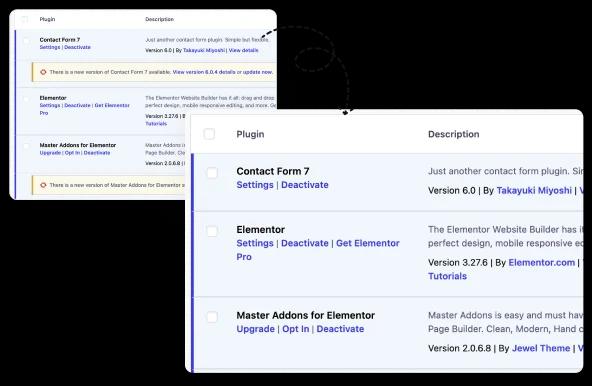Click Contact Form 7 plugin name, large panel
The image size is (592, 386).
point(273,171)
